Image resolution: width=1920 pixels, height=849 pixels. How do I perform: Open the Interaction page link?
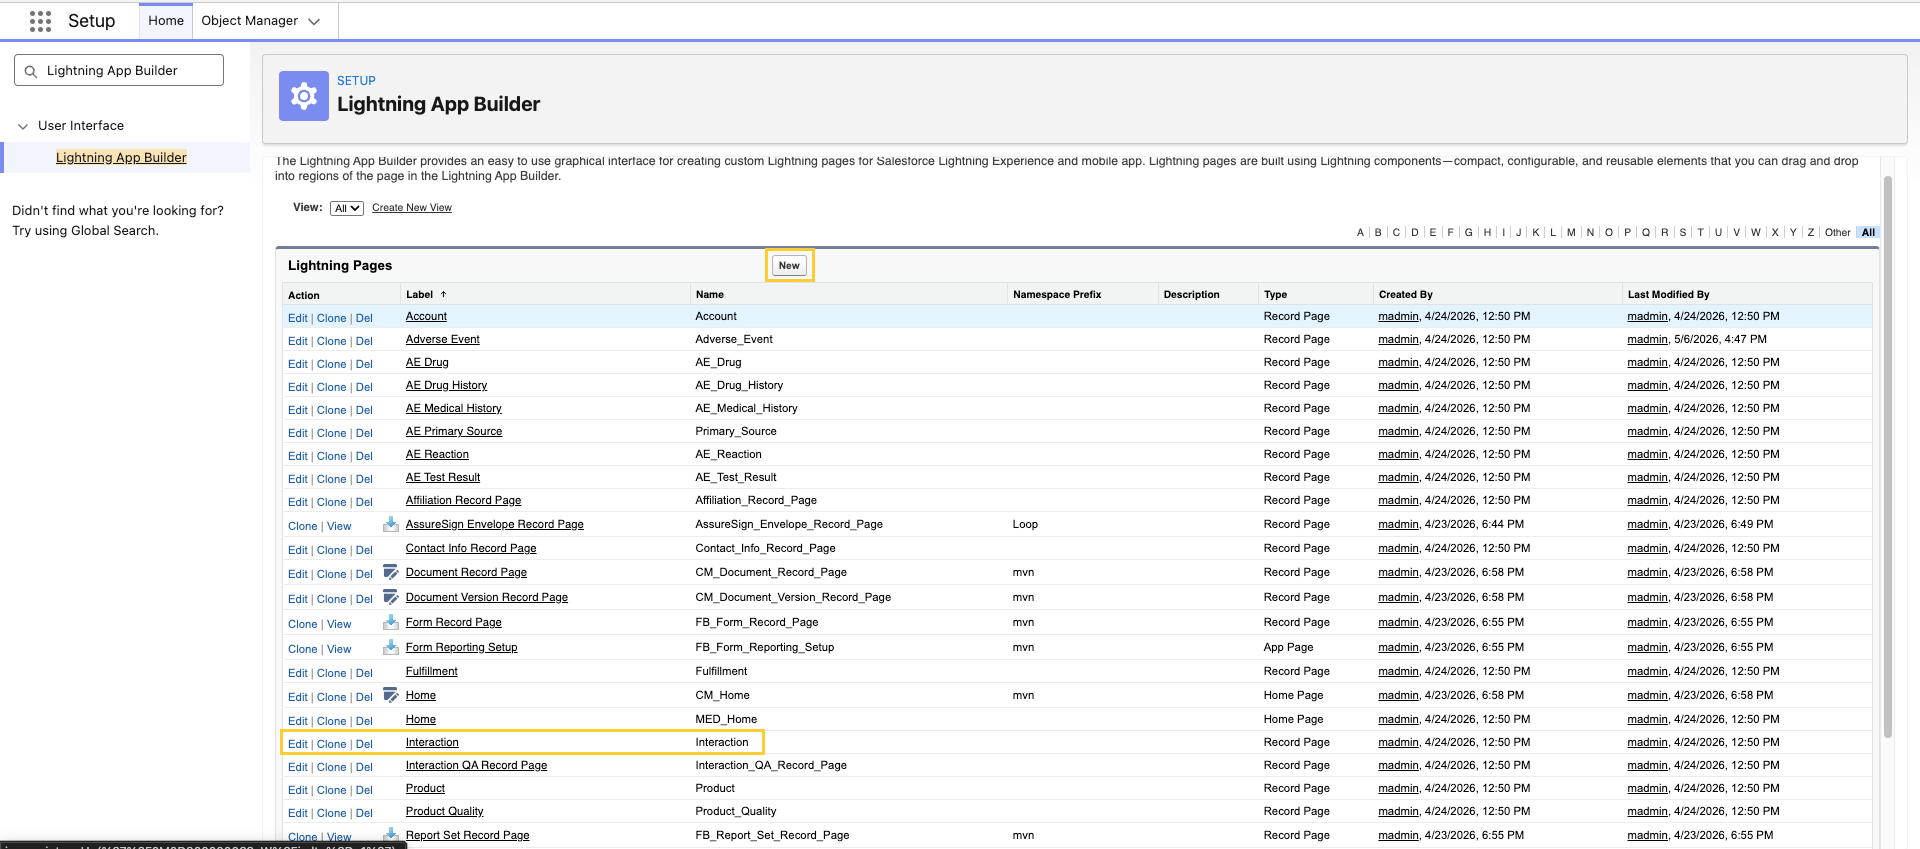pyautogui.click(x=432, y=742)
